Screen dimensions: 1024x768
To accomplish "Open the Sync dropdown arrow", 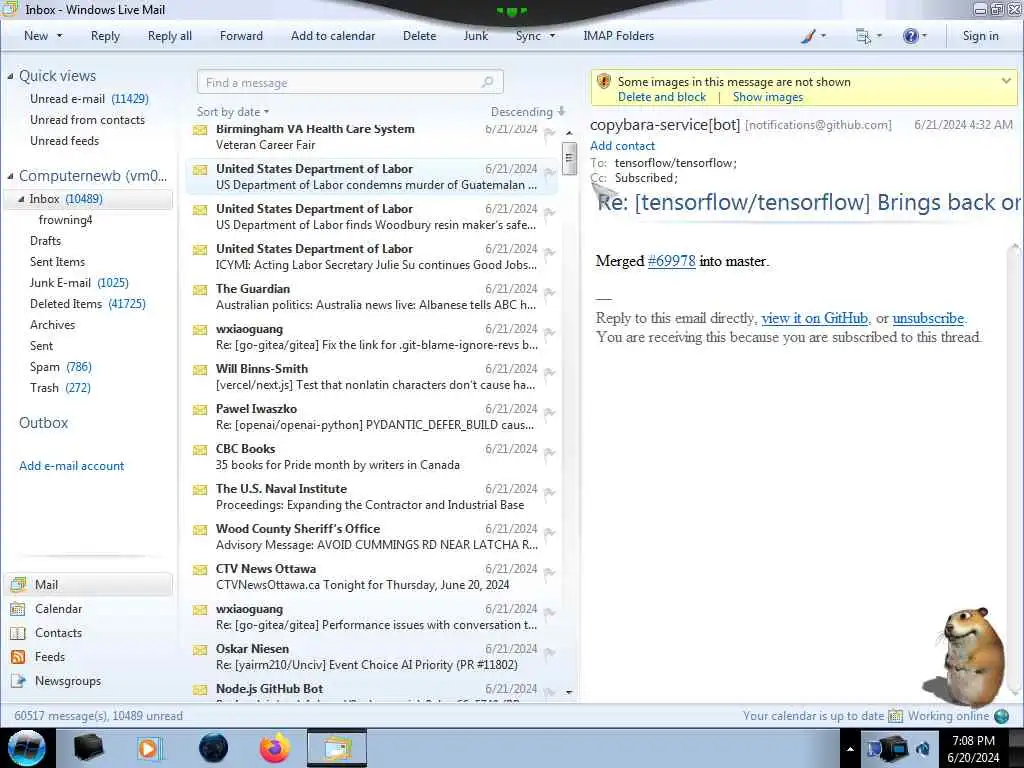I will point(552,36).
